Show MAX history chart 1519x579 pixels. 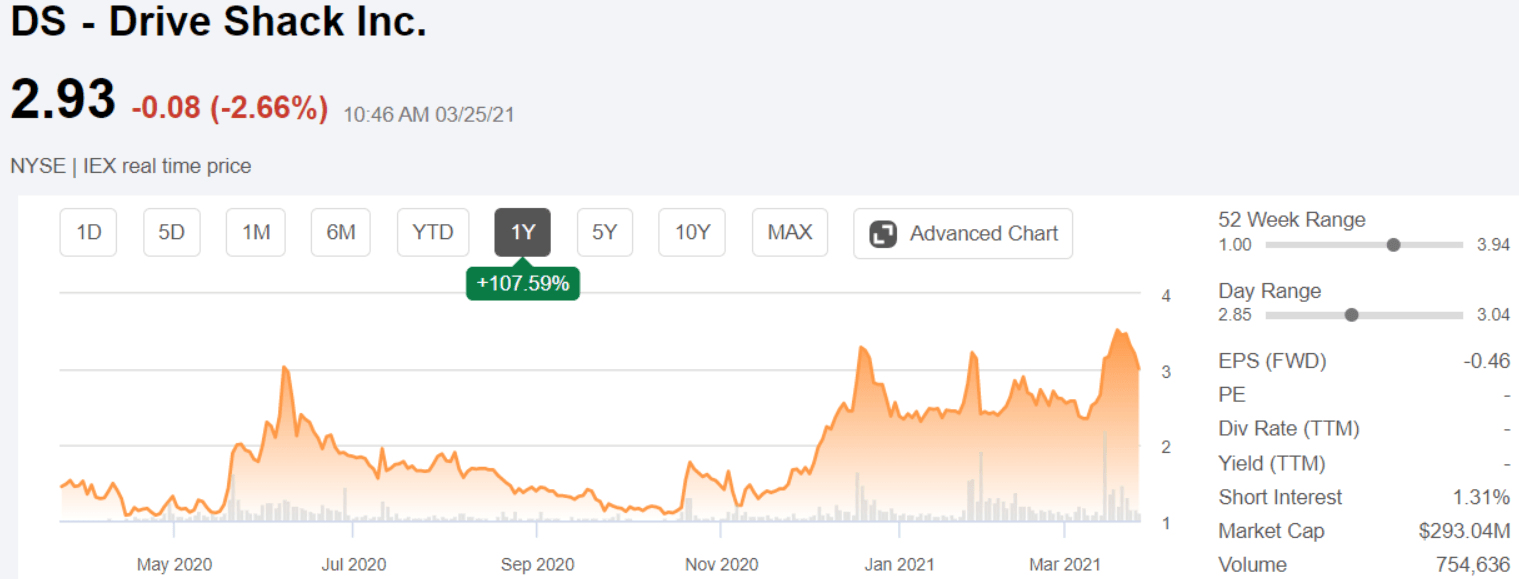[790, 233]
